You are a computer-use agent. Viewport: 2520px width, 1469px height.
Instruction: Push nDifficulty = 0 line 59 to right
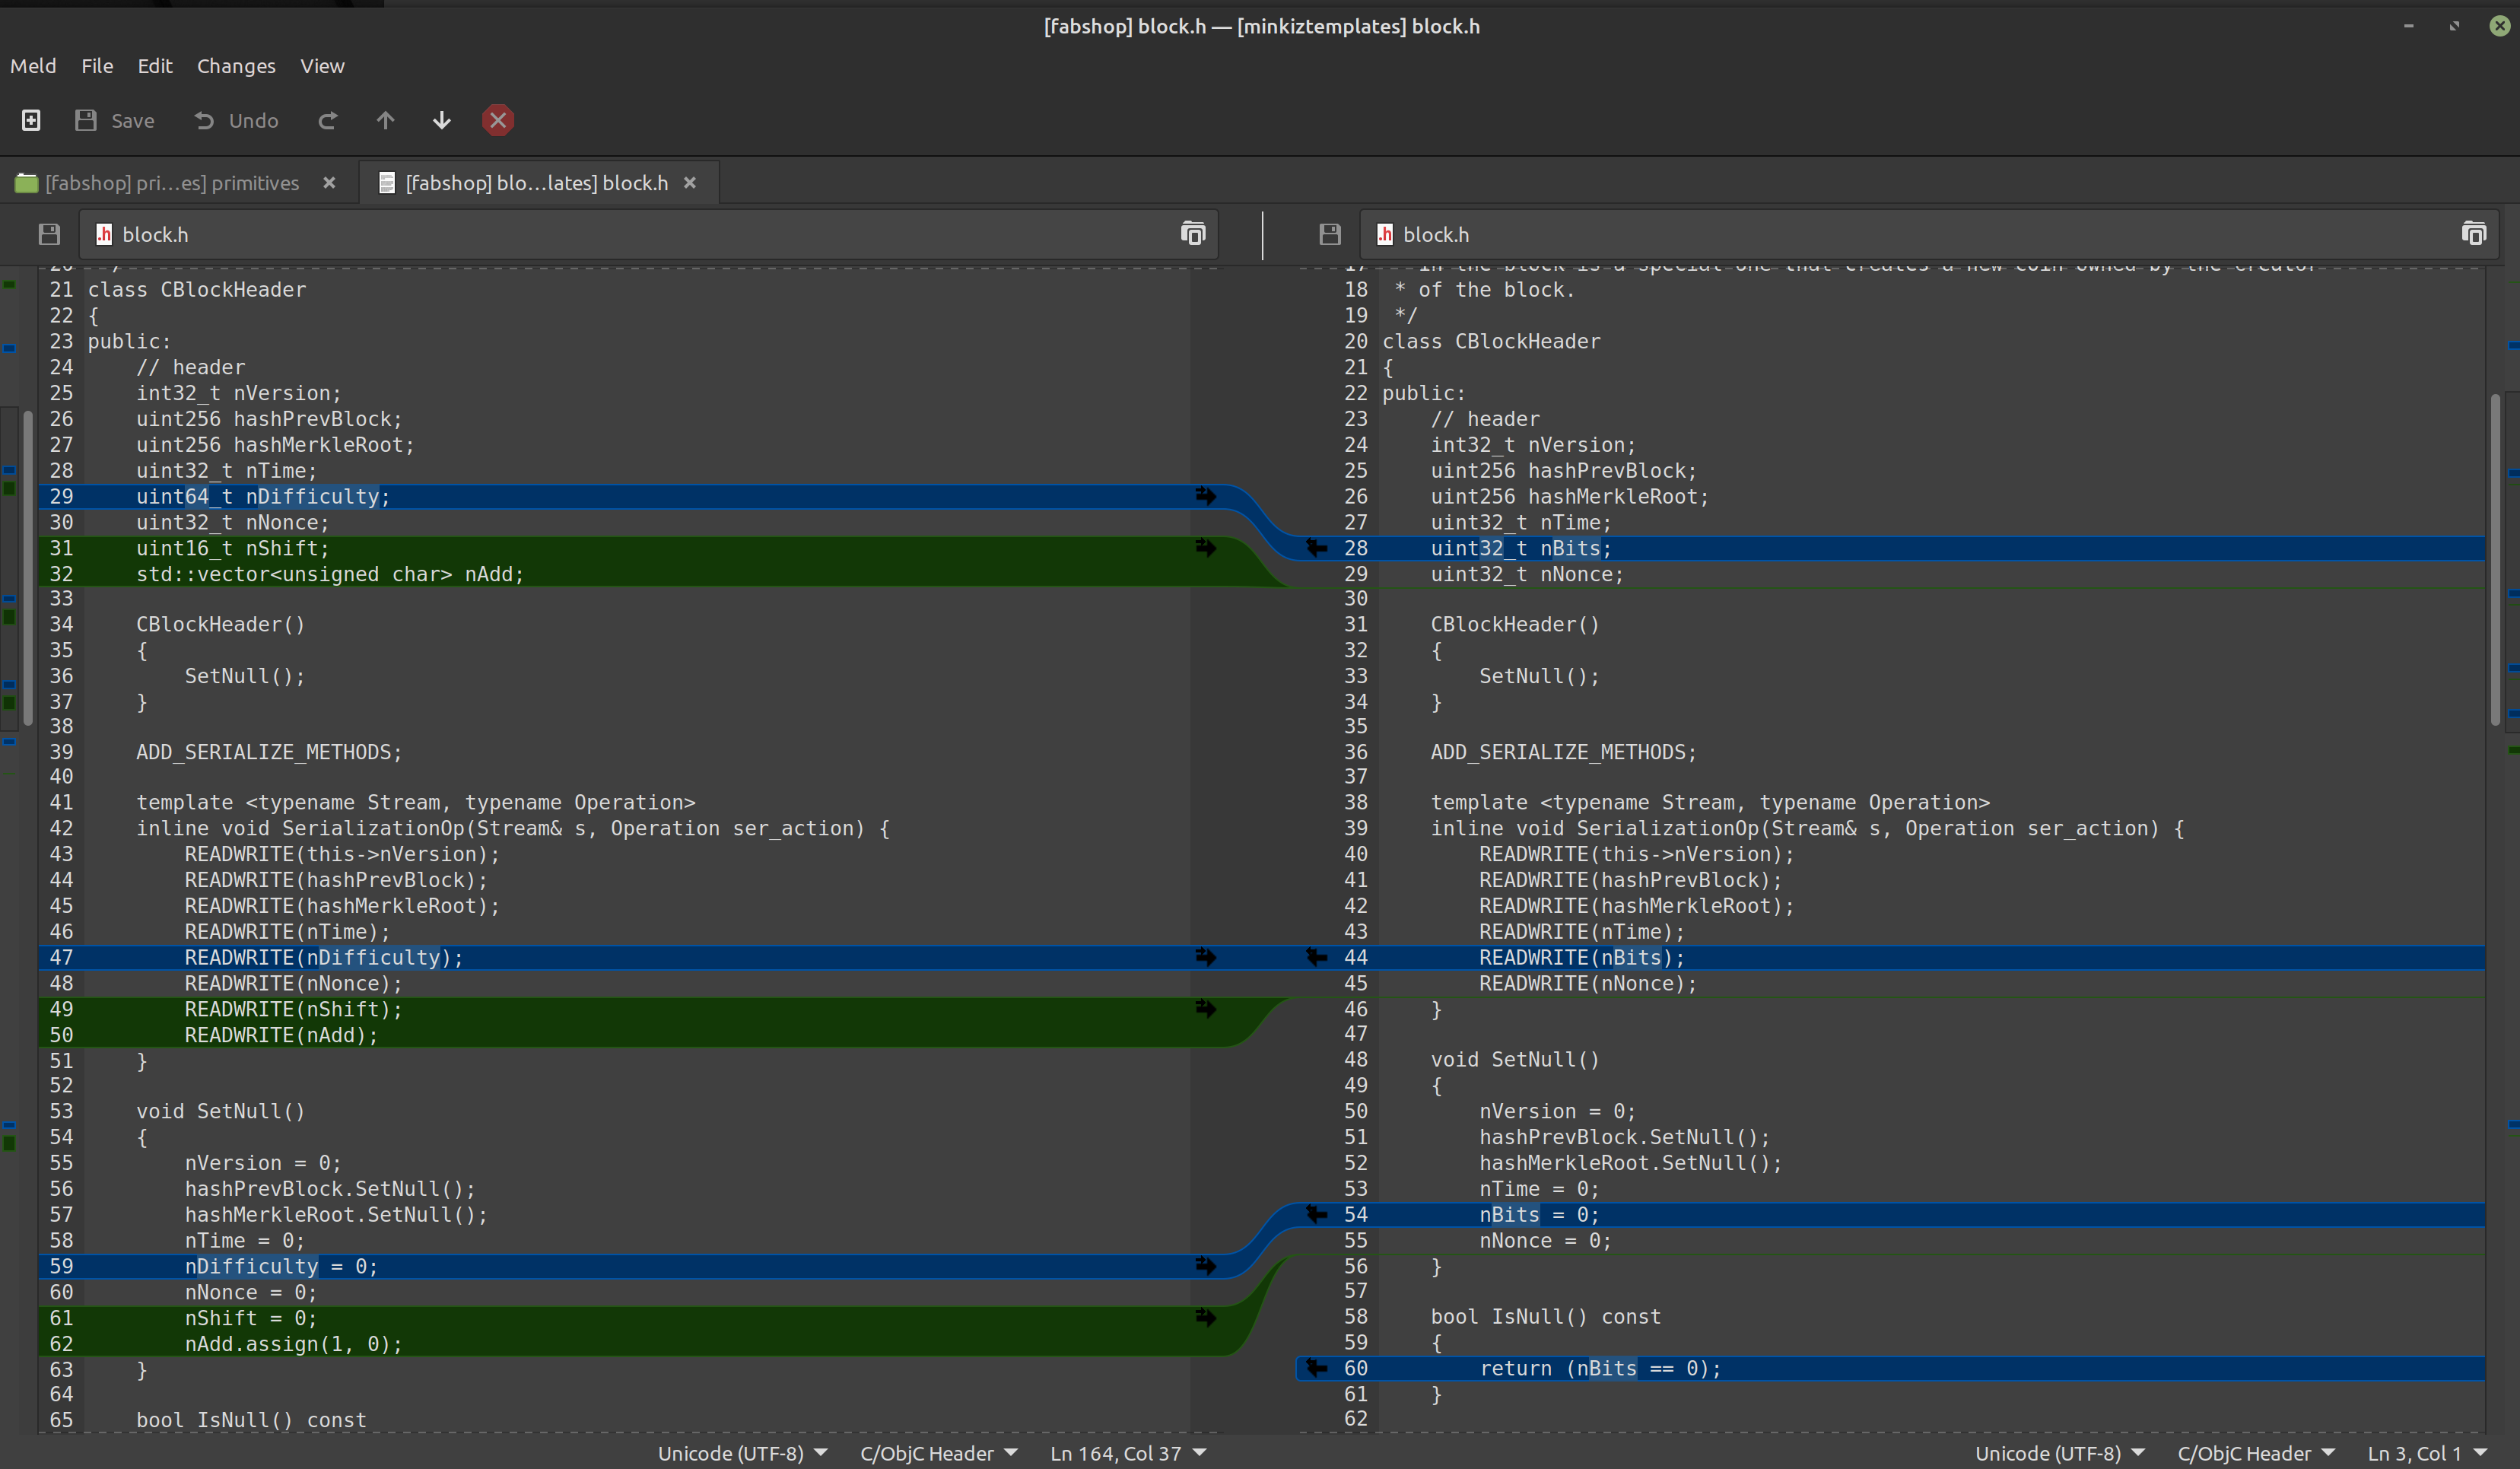coord(1206,1266)
